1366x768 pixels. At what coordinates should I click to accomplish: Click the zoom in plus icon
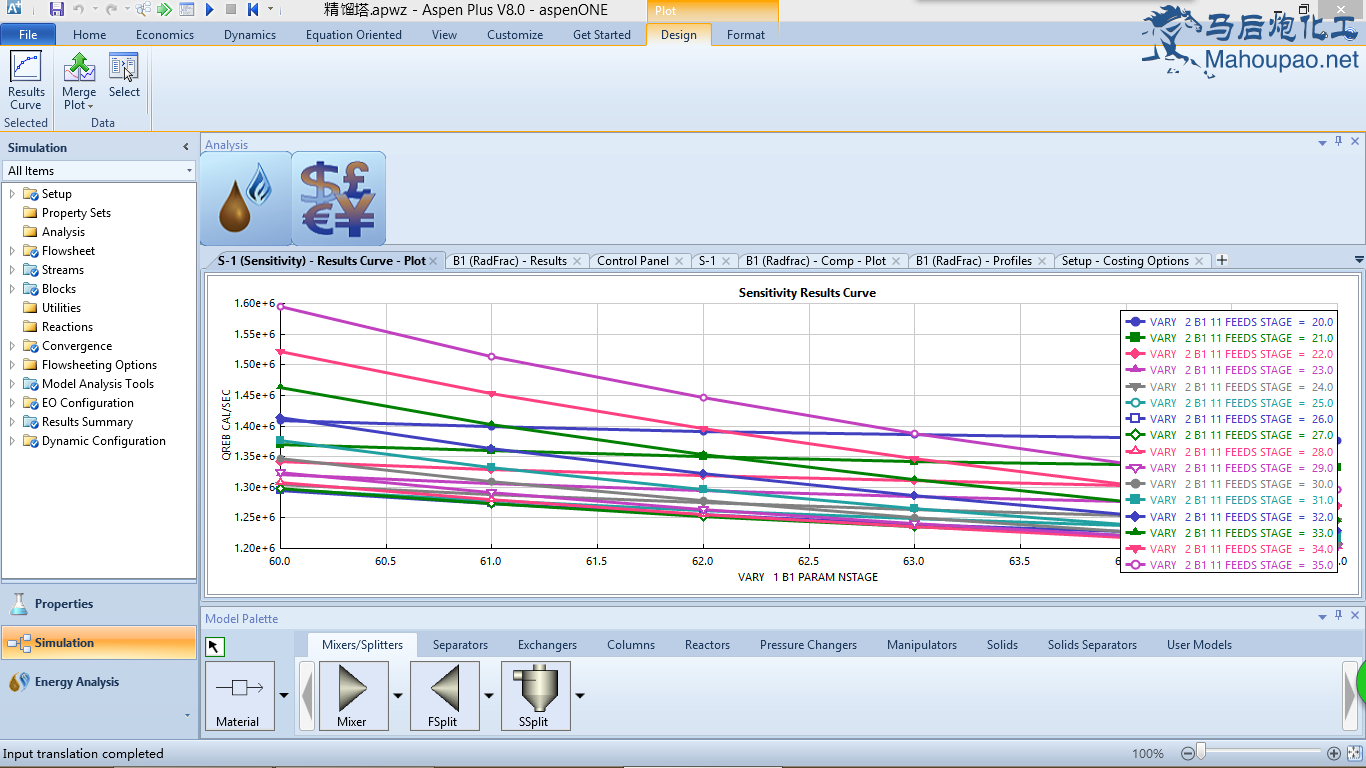(x=1334, y=753)
